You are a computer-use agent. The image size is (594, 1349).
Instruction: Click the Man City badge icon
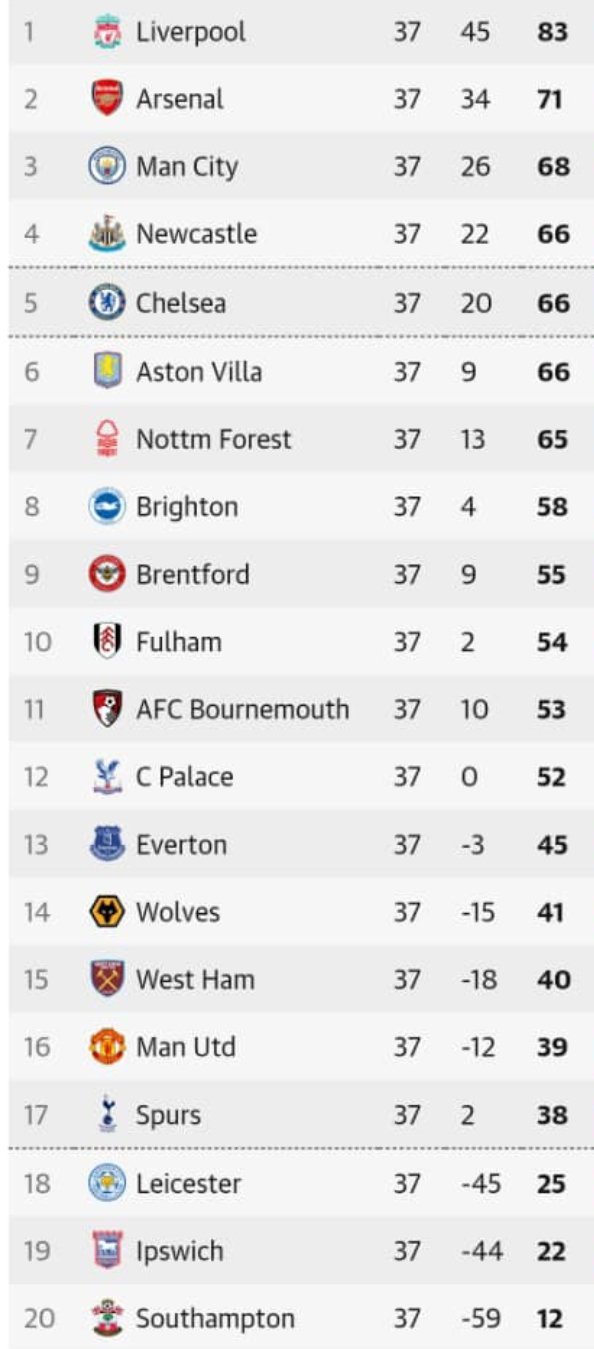coord(107,166)
